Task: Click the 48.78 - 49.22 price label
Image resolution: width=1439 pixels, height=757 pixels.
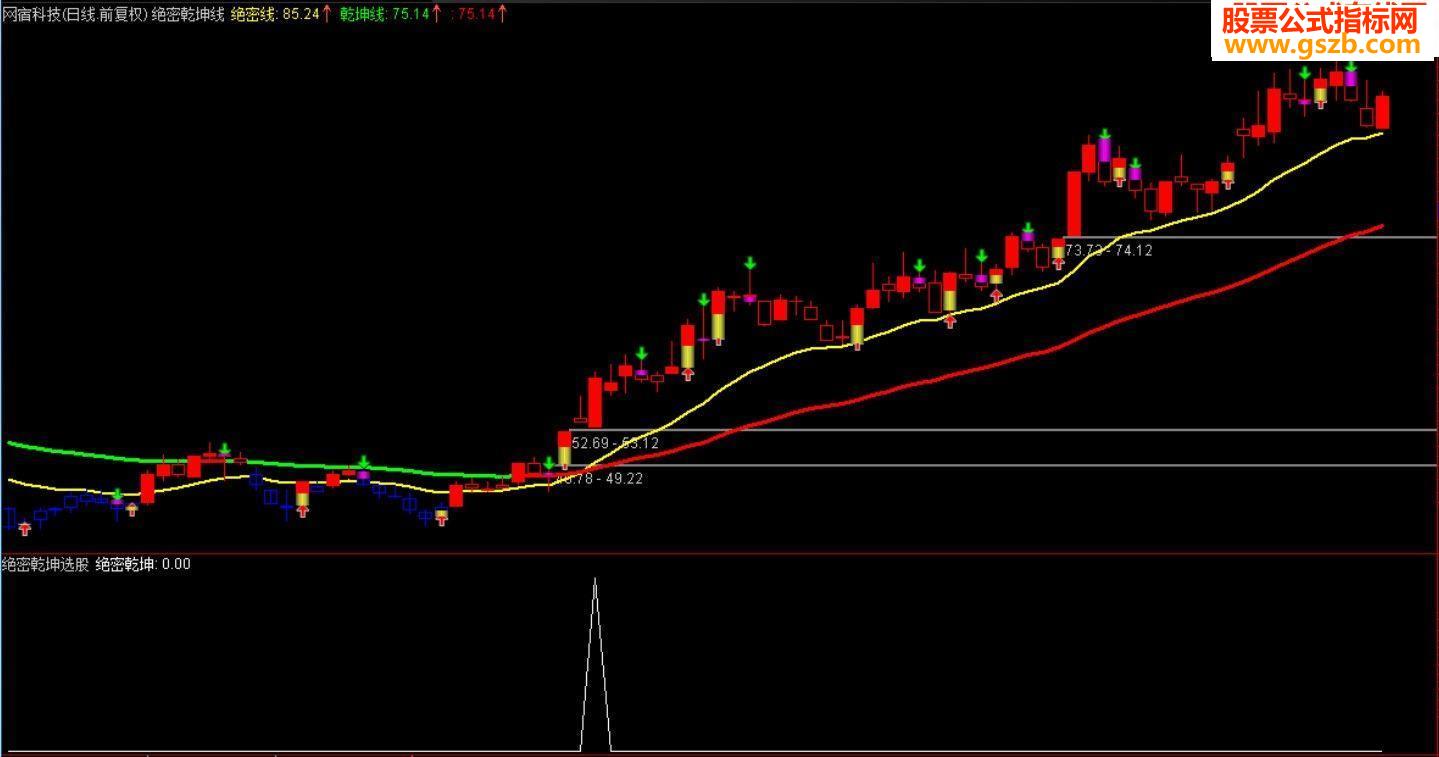Action: pyautogui.click(x=599, y=478)
